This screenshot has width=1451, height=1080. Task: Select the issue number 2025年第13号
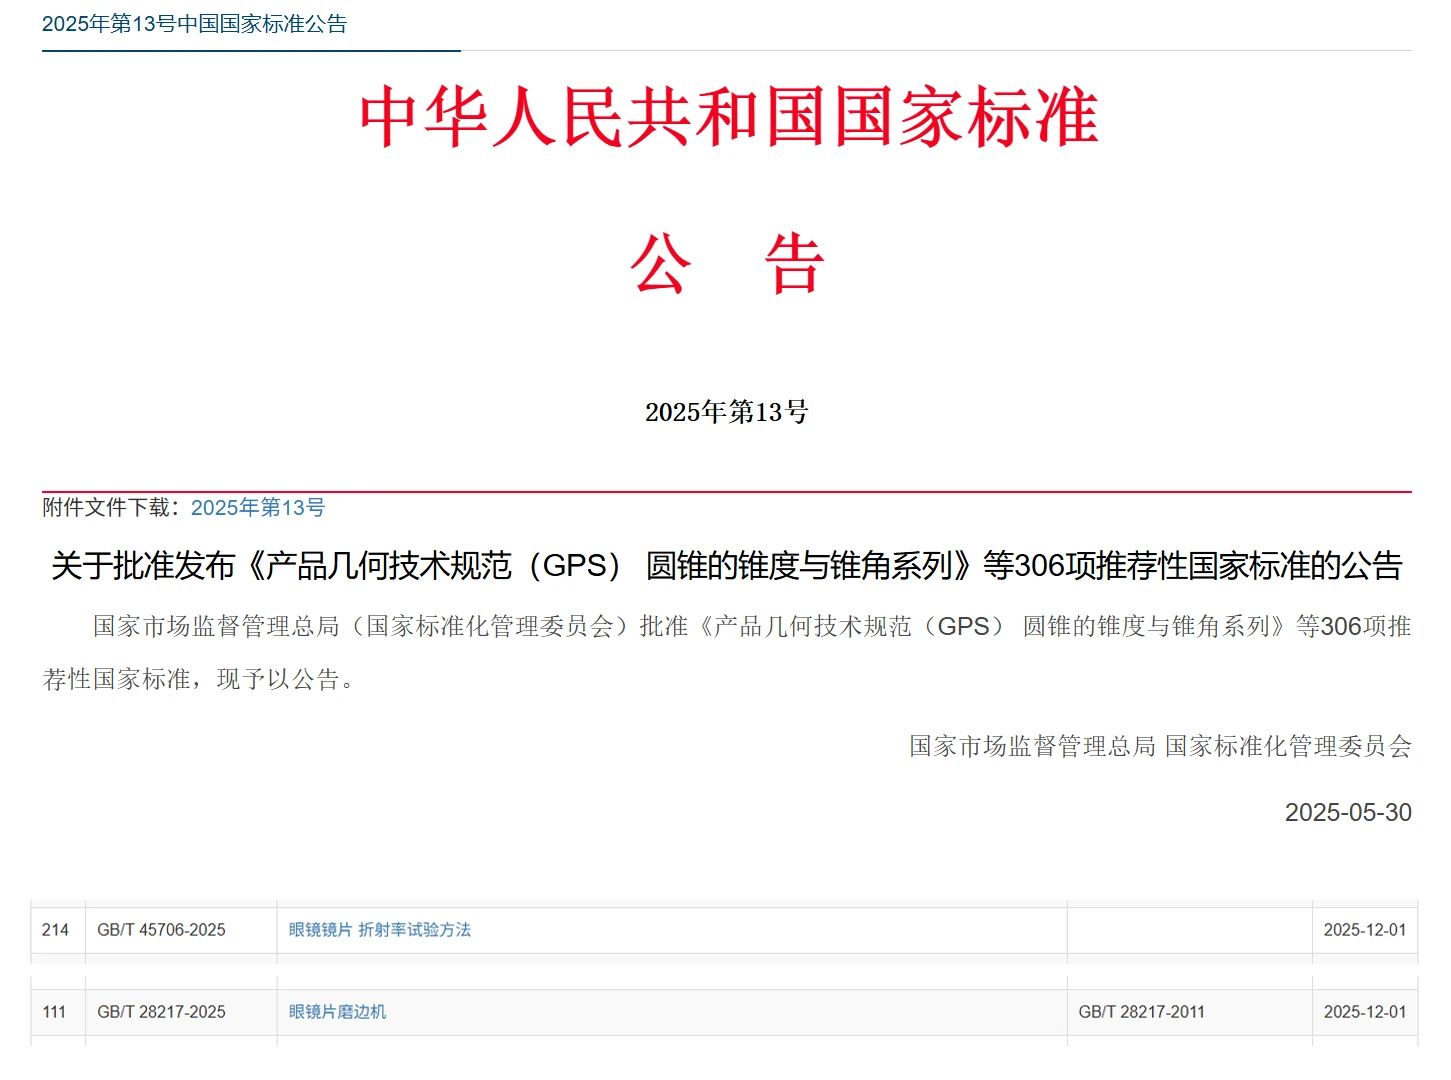pos(727,411)
